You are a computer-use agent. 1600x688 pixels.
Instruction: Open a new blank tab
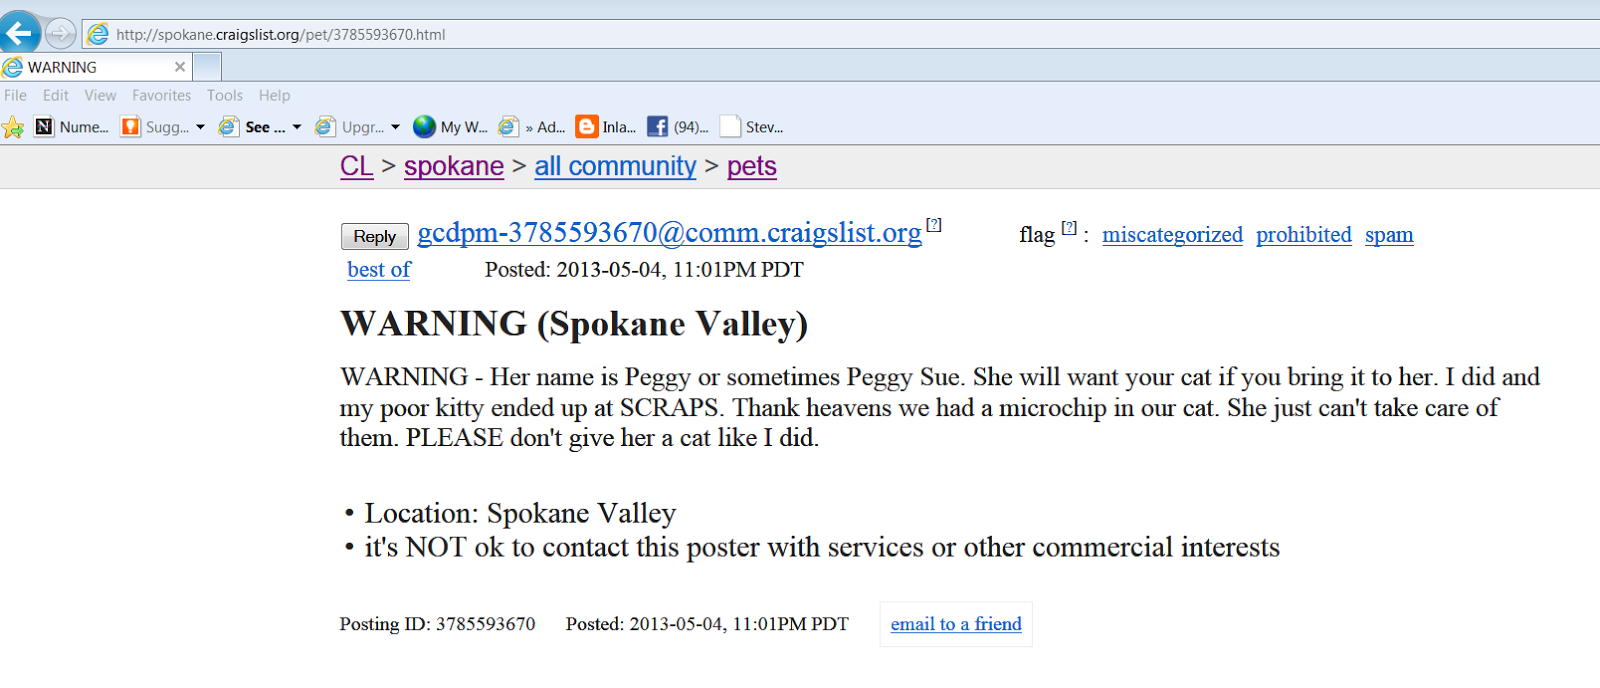(x=207, y=67)
